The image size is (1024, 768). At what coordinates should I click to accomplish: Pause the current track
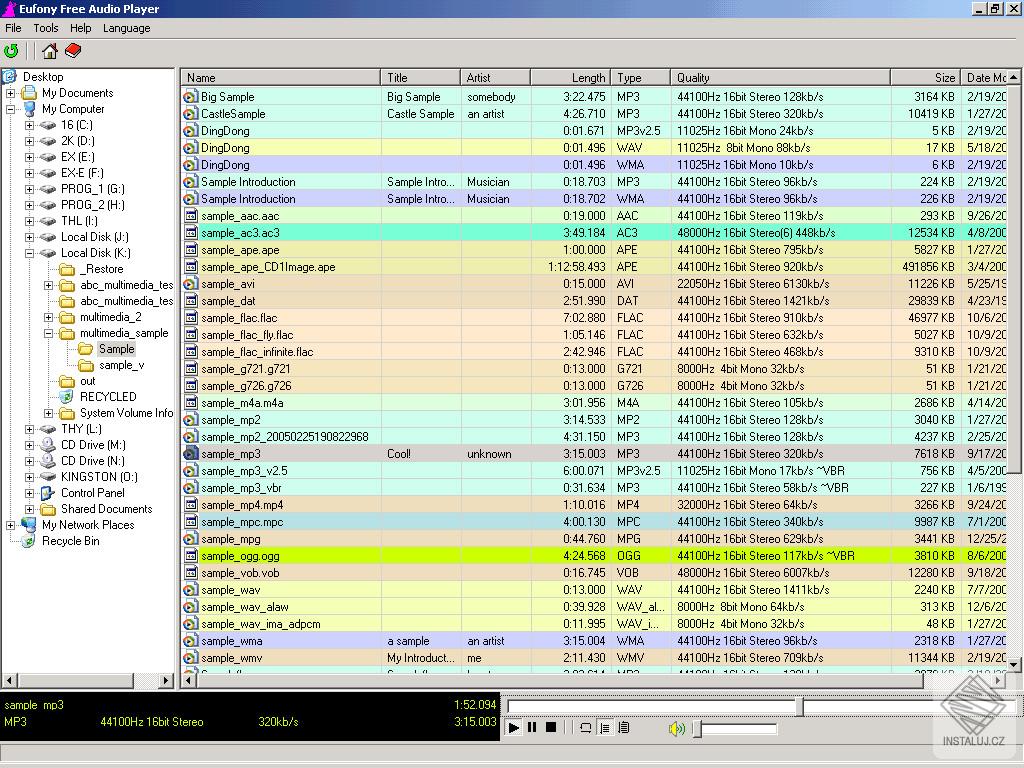(x=531, y=728)
